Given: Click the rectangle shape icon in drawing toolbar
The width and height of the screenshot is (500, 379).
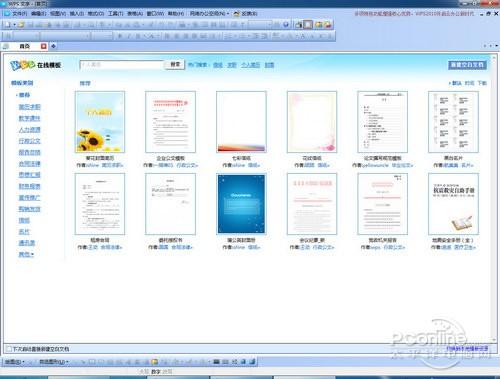Looking at the screenshot, I should coord(92,362).
